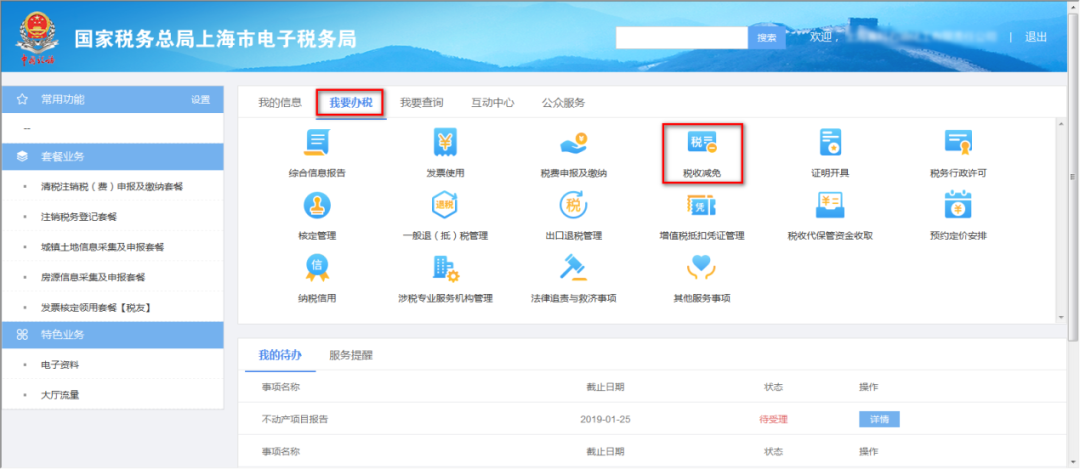Image resolution: width=1080 pixels, height=469 pixels.
Task: Select the 我的待办 tab
Action: 280,355
